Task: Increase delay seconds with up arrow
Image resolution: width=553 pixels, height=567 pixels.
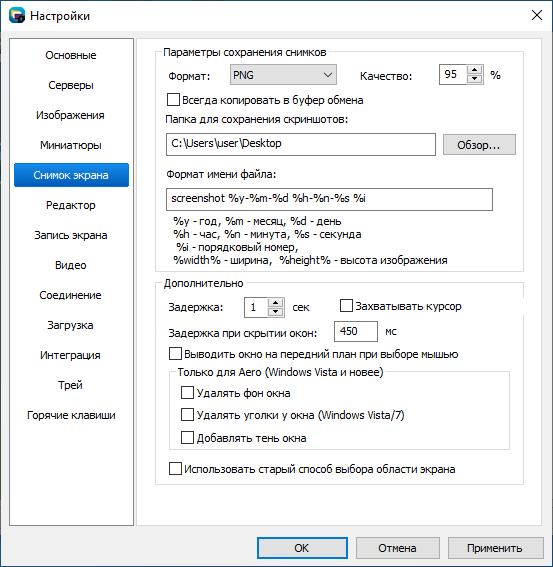Action: (x=276, y=303)
